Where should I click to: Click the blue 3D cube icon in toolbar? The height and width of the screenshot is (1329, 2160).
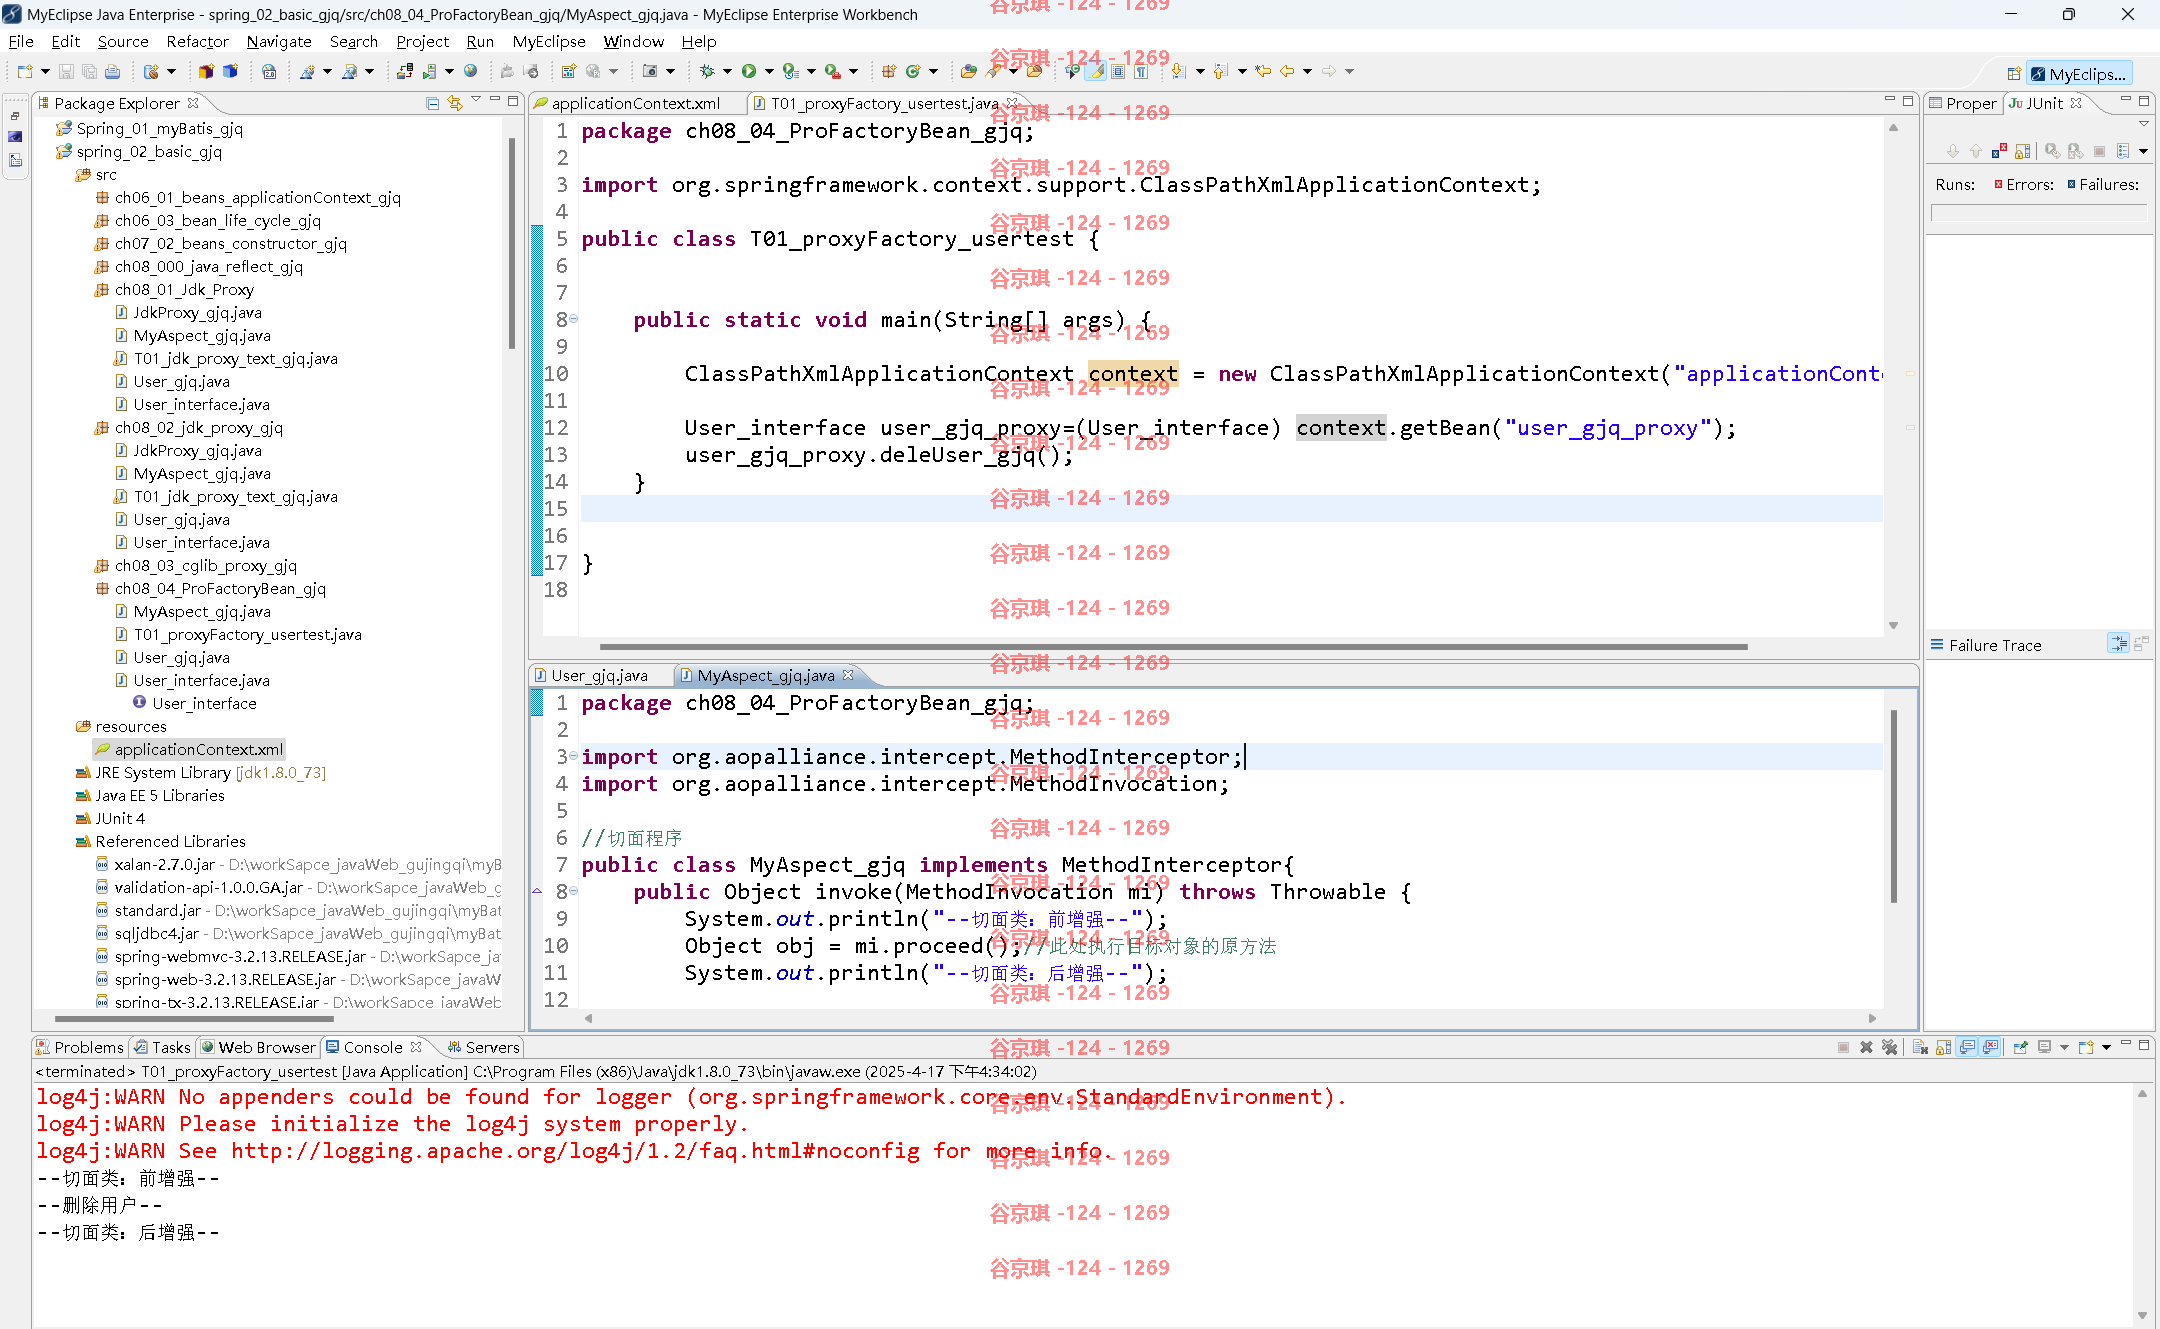coord(230,71)
